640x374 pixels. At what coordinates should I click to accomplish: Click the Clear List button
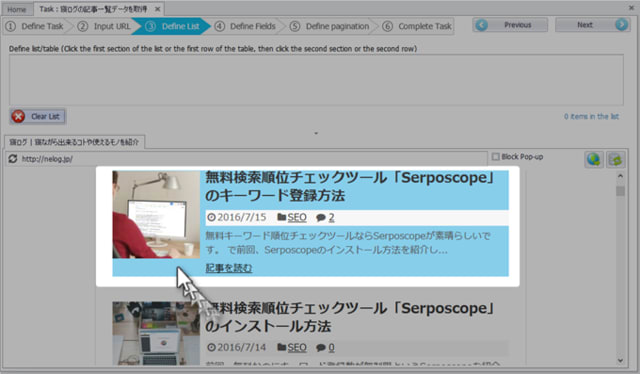coord(38,116)
